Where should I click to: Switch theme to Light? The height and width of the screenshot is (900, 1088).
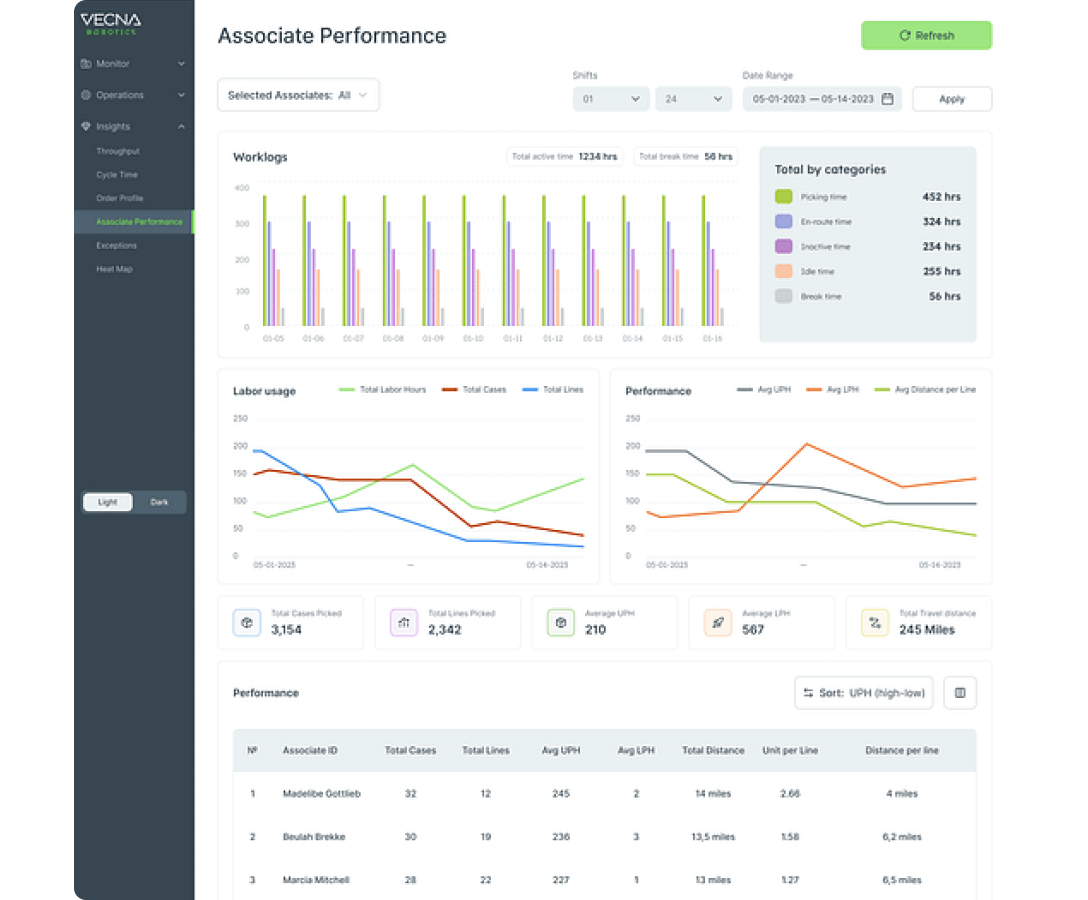[108, 502]
